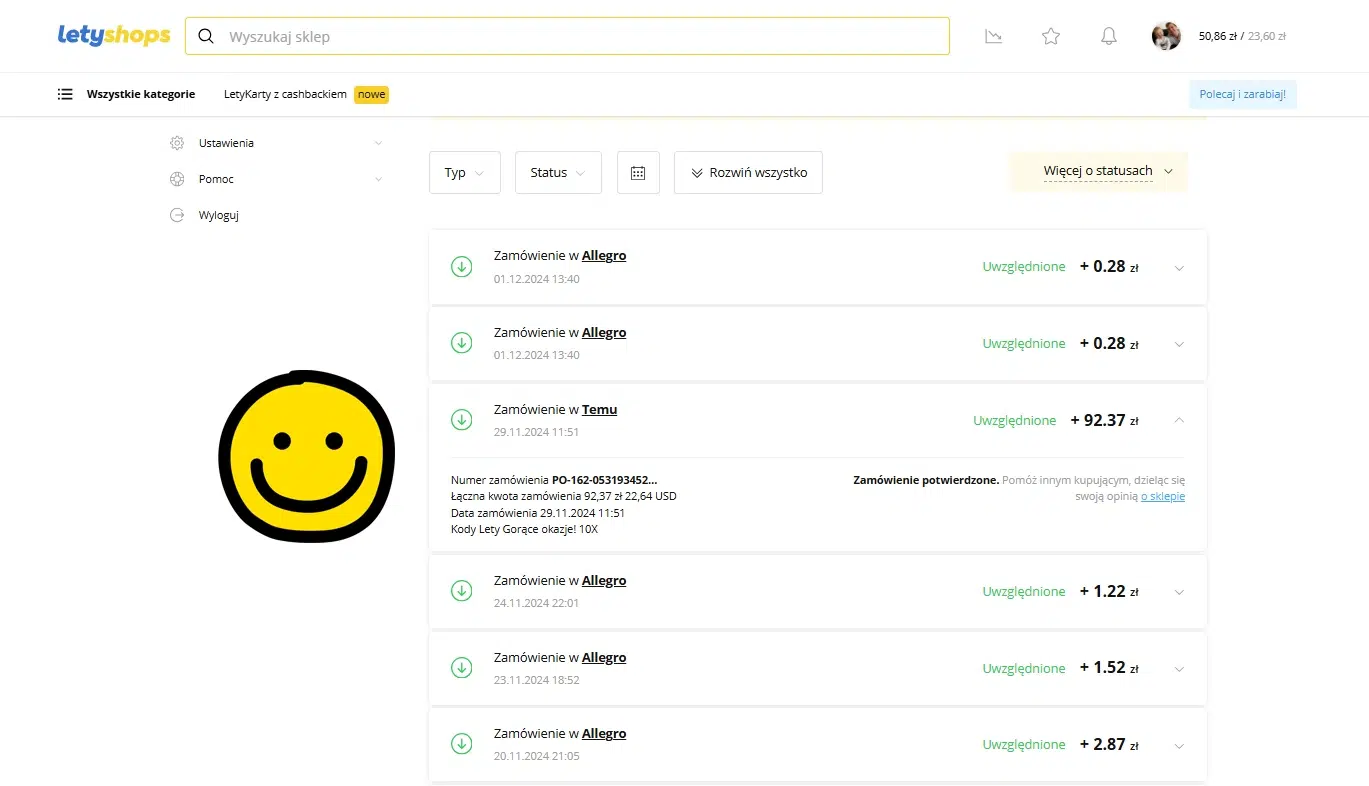Expand the Allegro order worth 2.87 zł
This screenshot has width=1369, height=786.
[x=1179, y=745]
